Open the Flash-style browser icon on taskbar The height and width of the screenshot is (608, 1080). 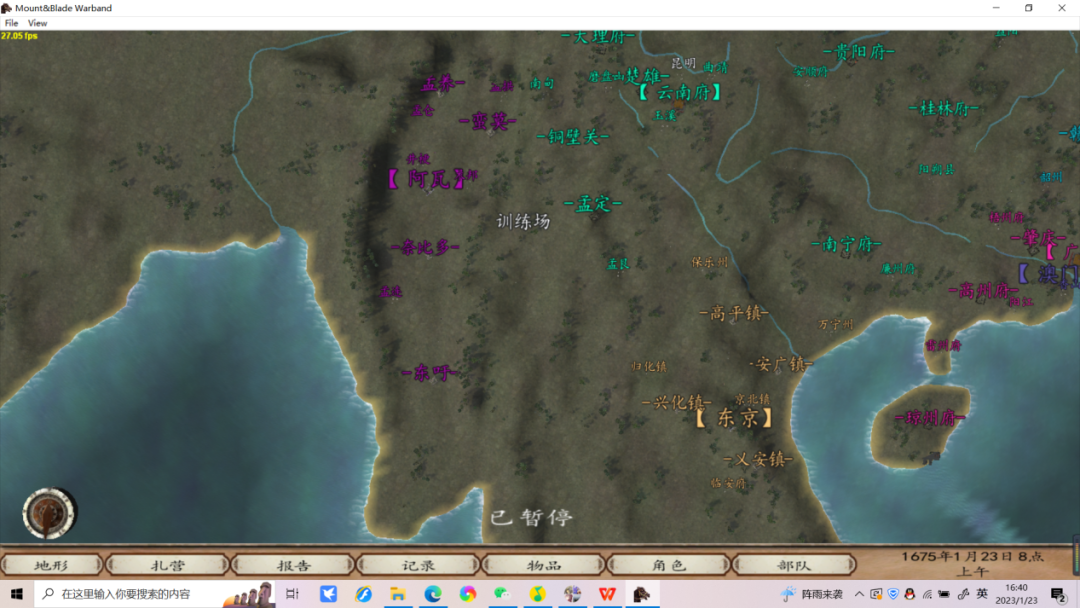pos(363,594)
